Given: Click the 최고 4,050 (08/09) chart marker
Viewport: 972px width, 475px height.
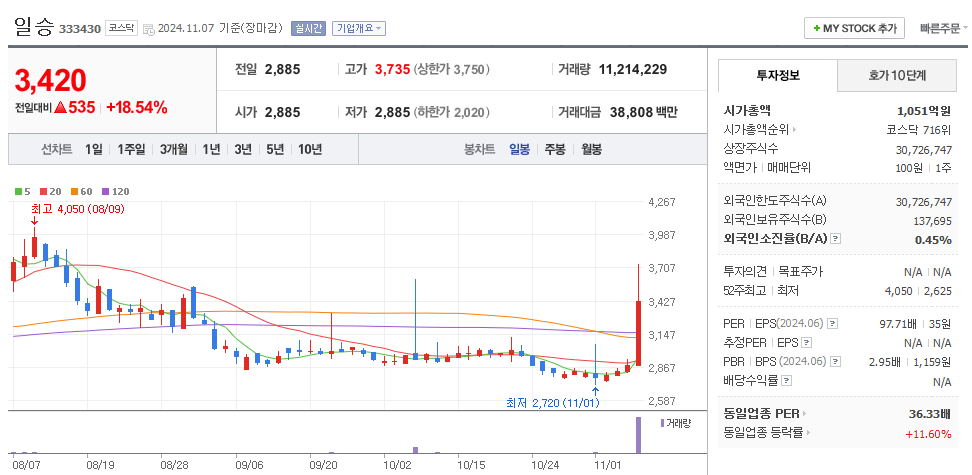Looking at the screenshot, I should (x=77, y=209).
